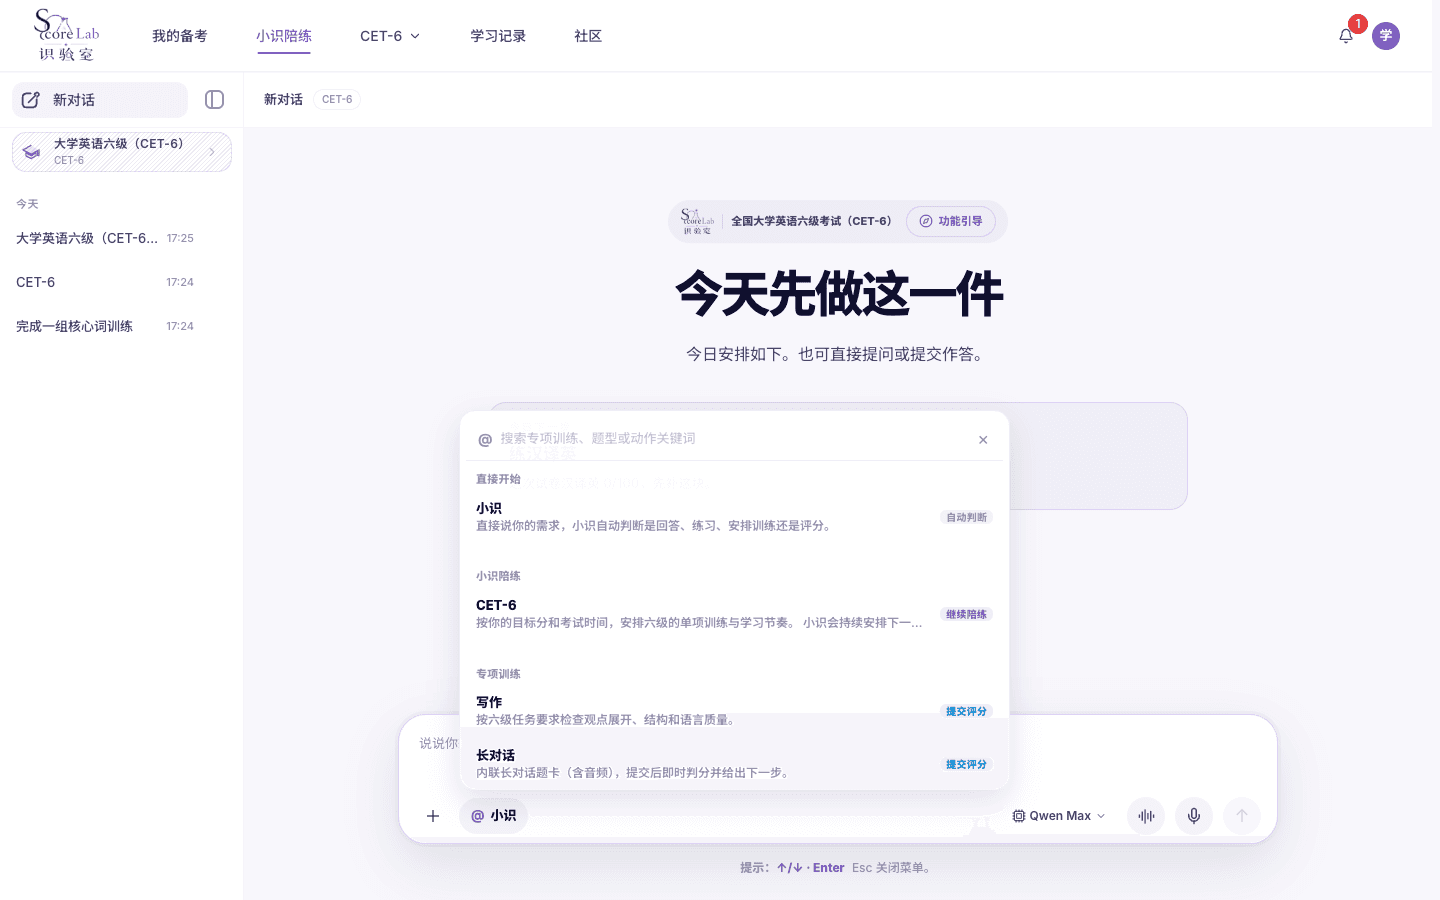Select 小识 option in menu
1440x900 pixels.
tap(734, 517)
